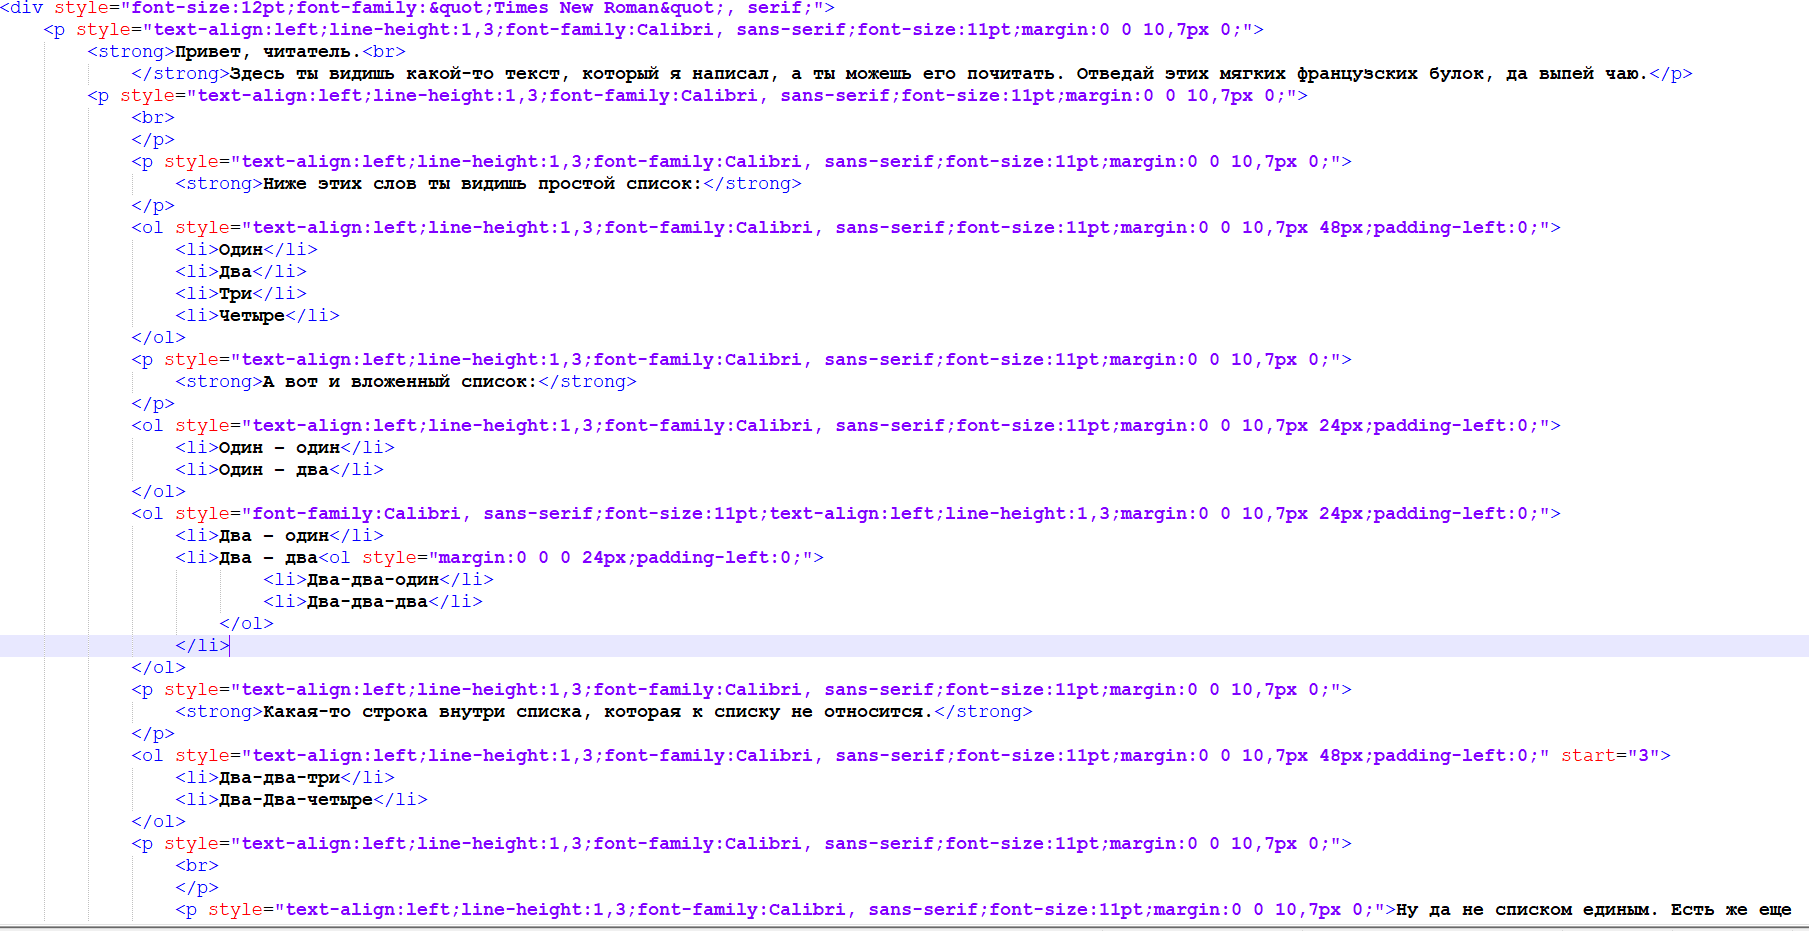
Task: Click the text А вот и вложенный список
Action: click(400, 381)
